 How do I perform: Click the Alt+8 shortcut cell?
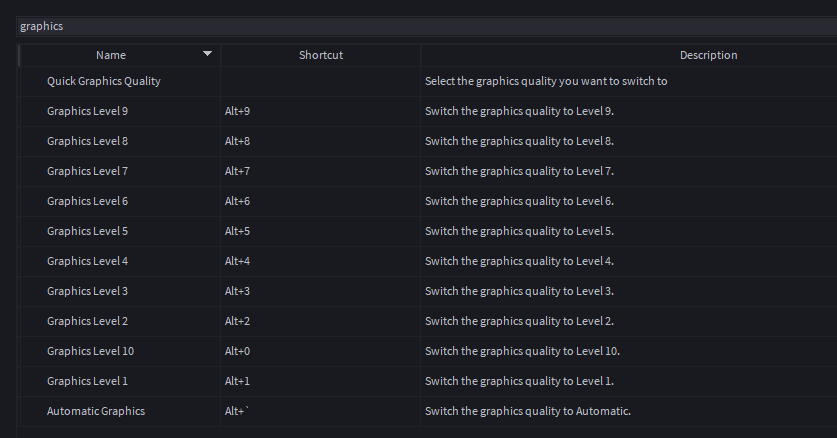pyautogui.click(x=321, y=141)
